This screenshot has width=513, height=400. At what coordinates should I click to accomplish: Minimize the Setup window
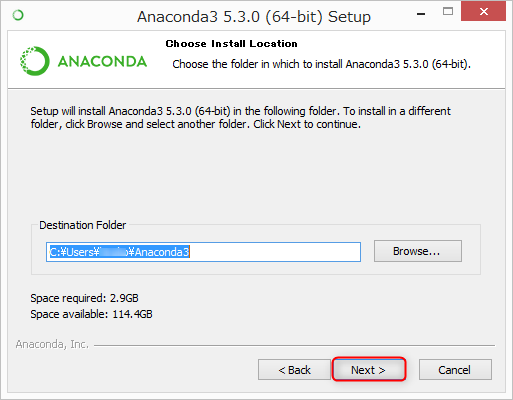421,14
